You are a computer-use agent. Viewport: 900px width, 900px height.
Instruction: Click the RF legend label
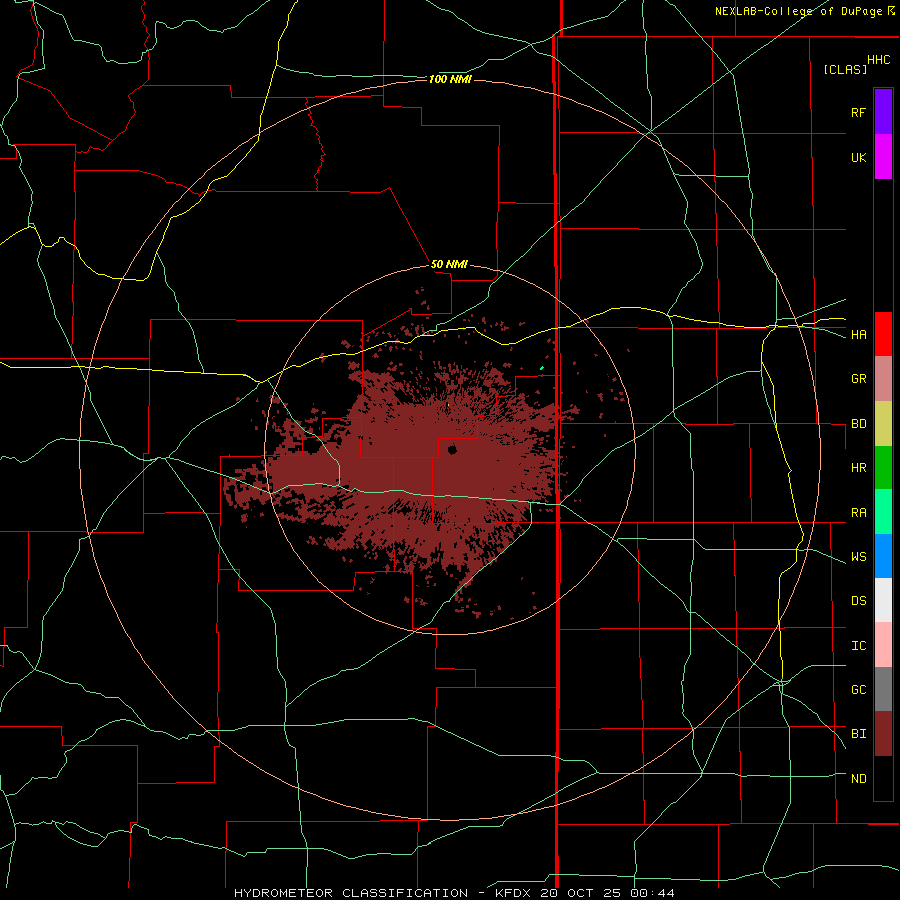tap(858, 112)
